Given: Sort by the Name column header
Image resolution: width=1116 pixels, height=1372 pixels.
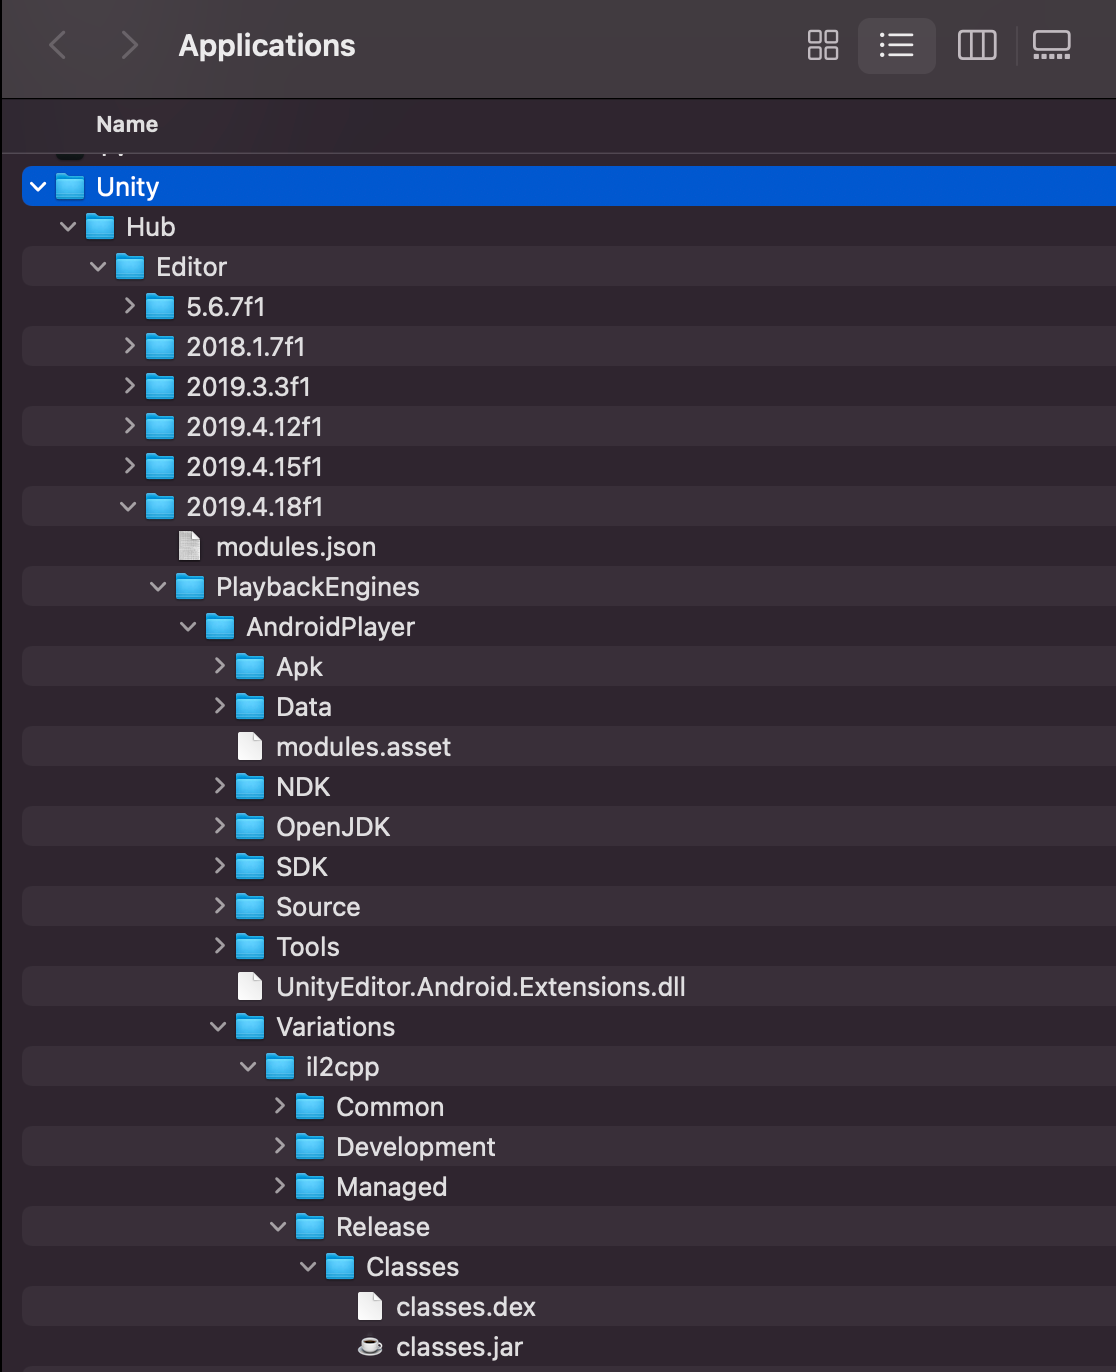Looking at the screenshot, I should click(x=127, y=124).
